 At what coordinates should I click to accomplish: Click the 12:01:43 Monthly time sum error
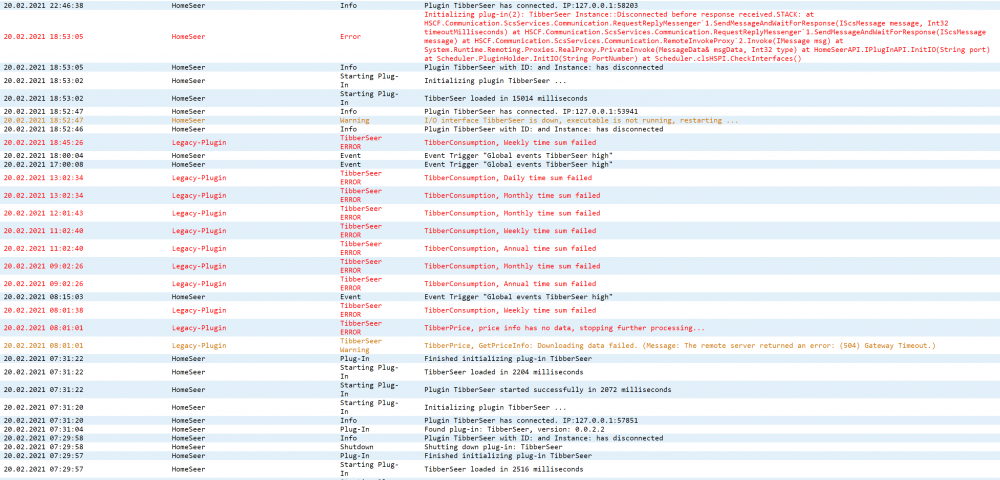pos(512,212)
